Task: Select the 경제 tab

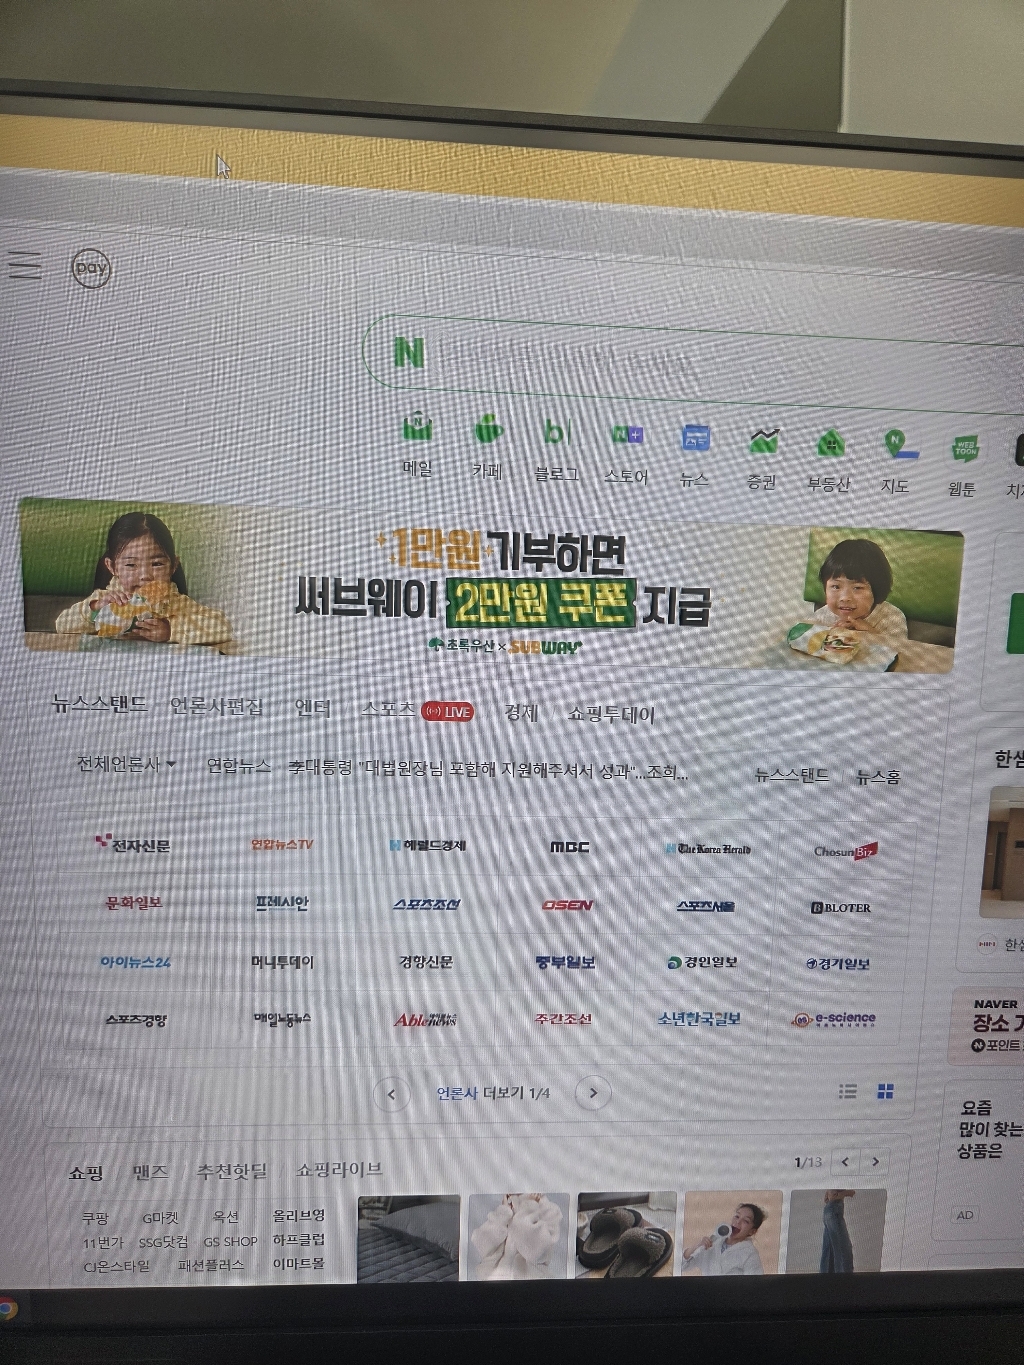Action: point(521,712)
